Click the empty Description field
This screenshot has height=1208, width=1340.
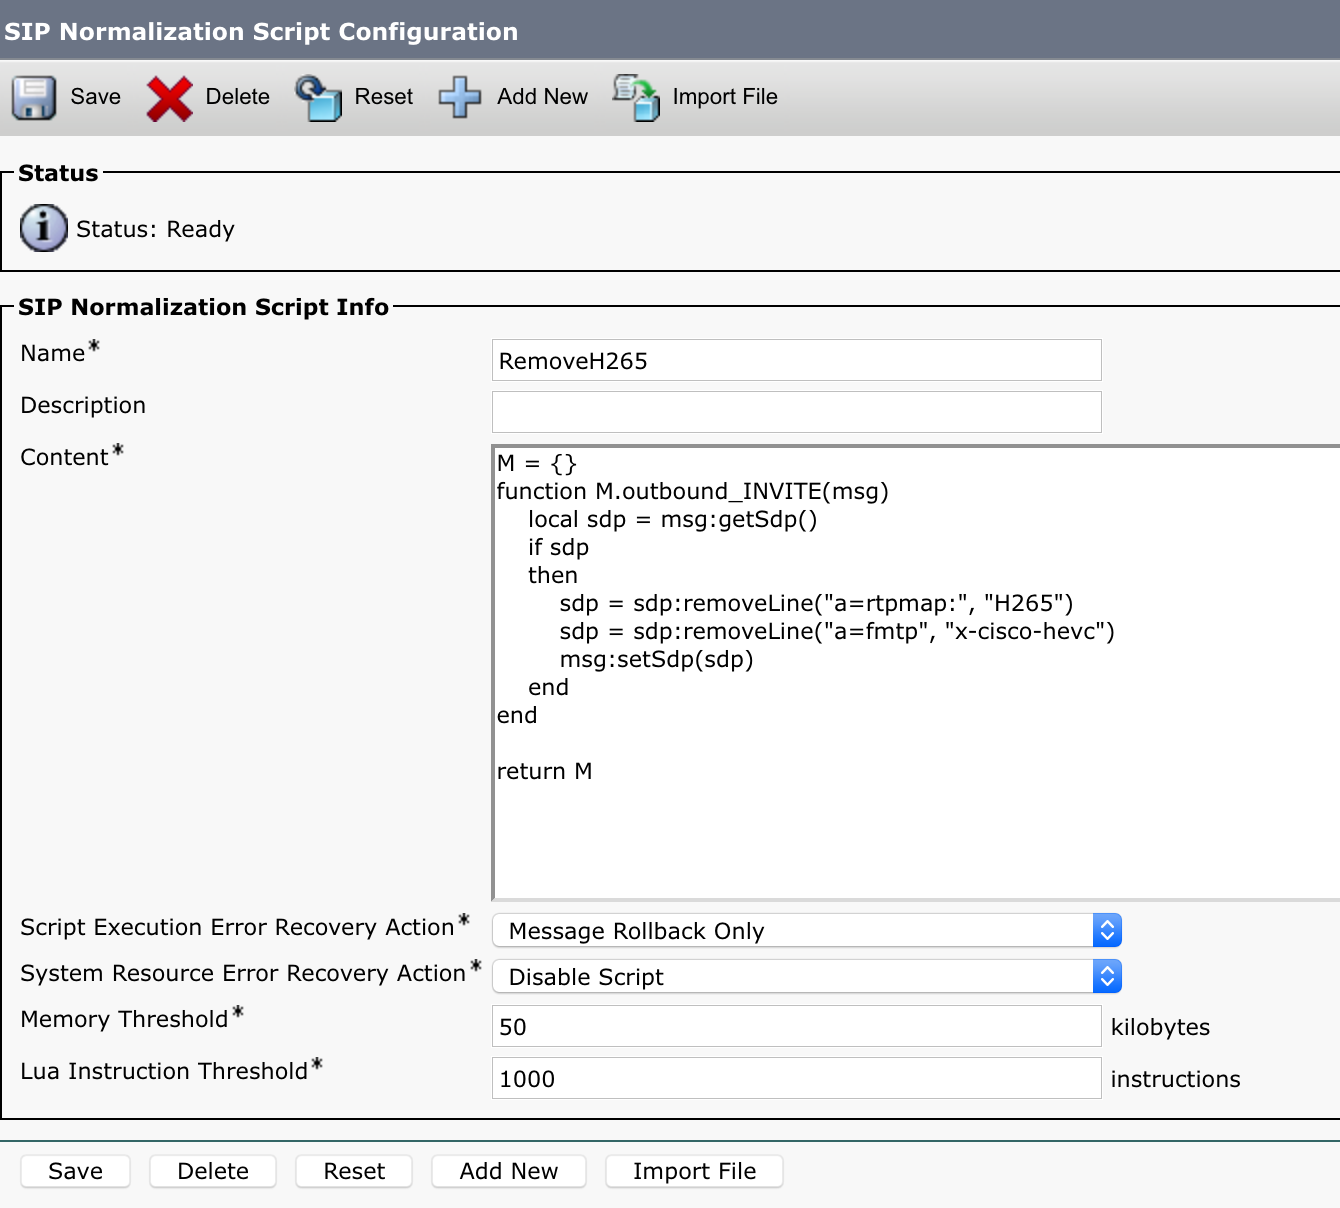pyautogui.click(x=797, y=412)
